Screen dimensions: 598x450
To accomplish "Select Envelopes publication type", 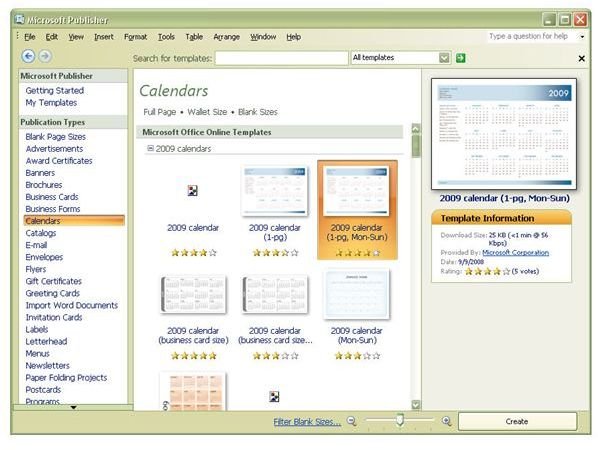I will point(44,257).
